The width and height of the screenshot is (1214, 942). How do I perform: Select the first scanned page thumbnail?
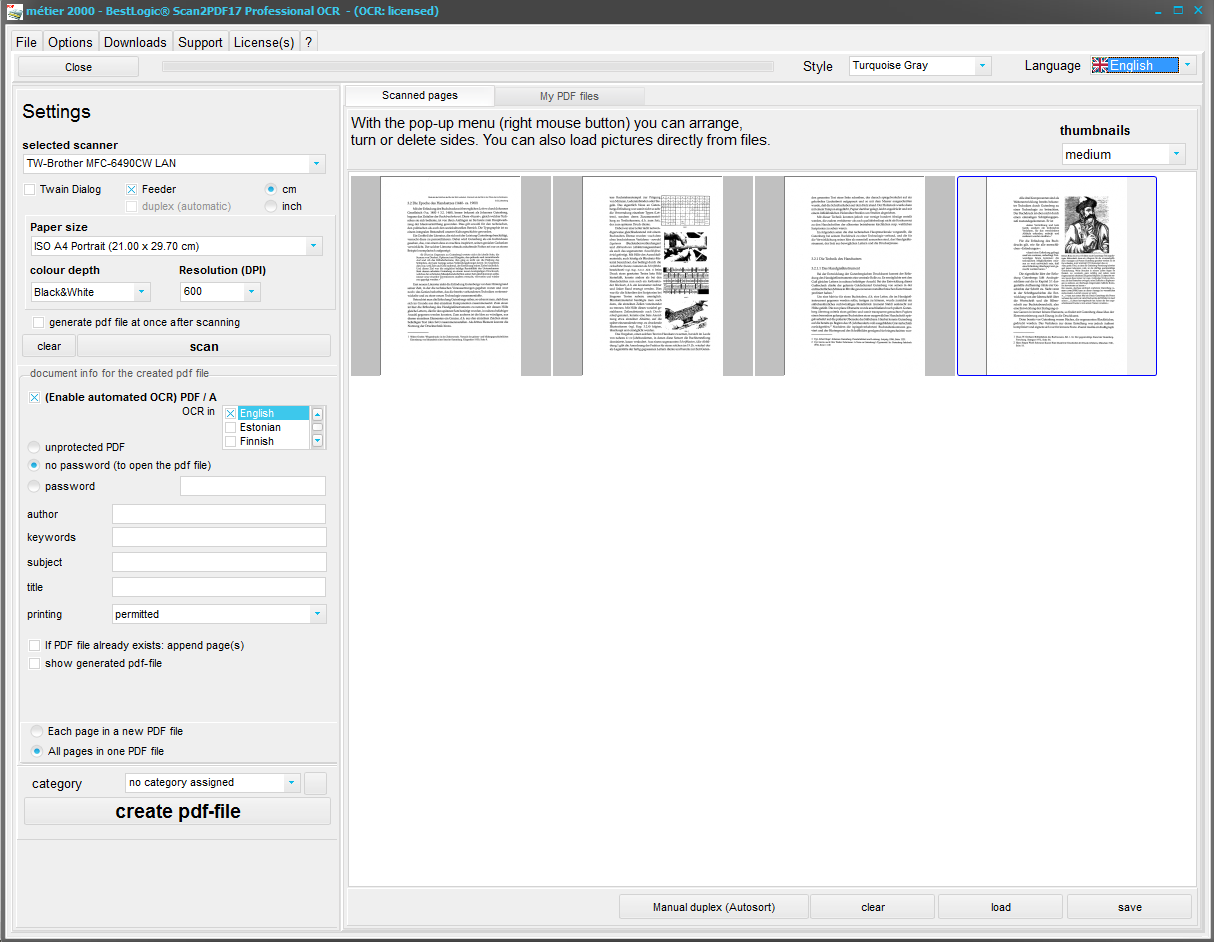tap(451, 277)
